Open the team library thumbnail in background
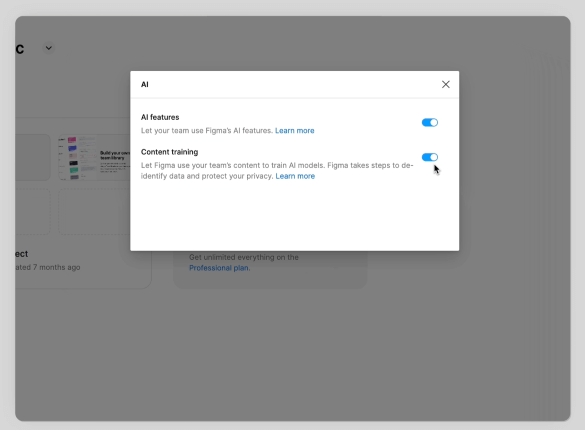Viewport: 585px width, 430px height. (x=94, y=158)
